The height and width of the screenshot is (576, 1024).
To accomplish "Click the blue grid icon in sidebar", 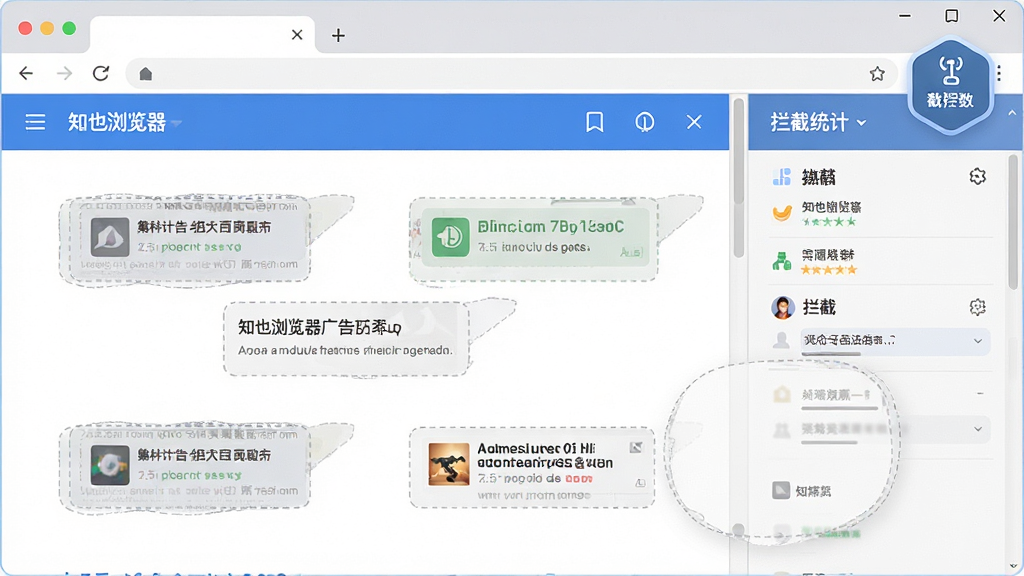I will tap(782, 177).
